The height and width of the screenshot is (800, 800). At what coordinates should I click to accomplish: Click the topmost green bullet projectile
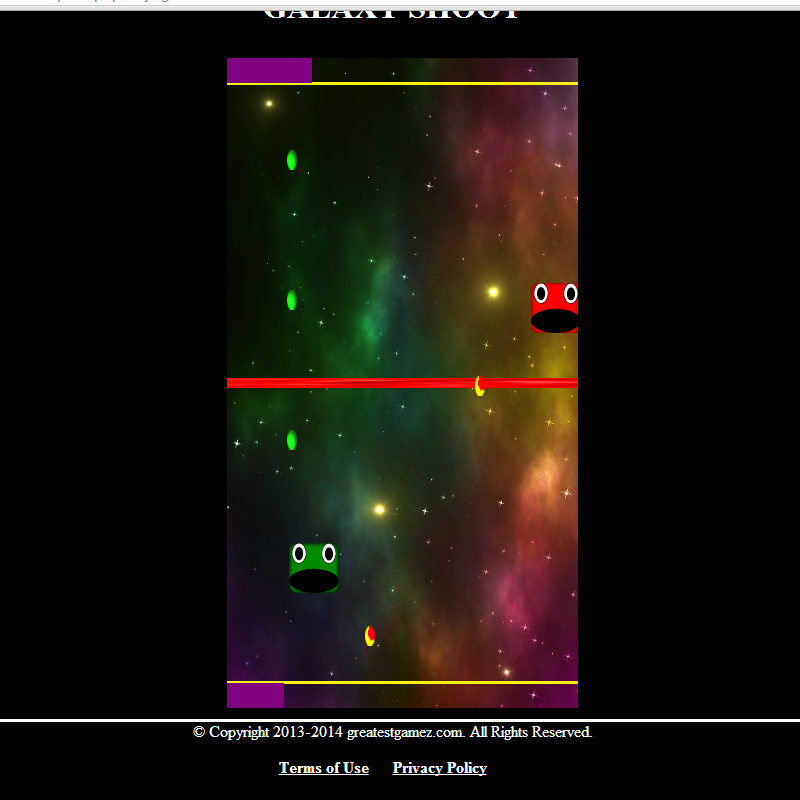[x=292, y=160]
